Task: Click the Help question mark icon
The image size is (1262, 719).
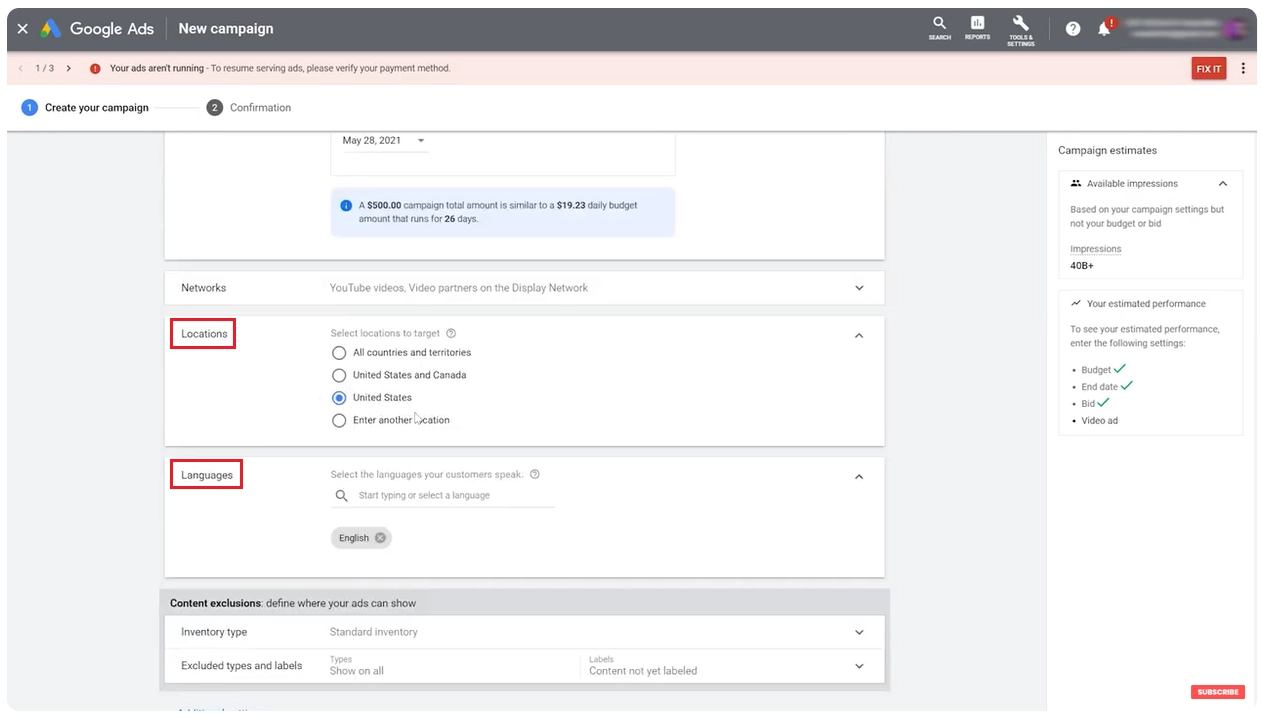Action: (x=1073, y=29)
